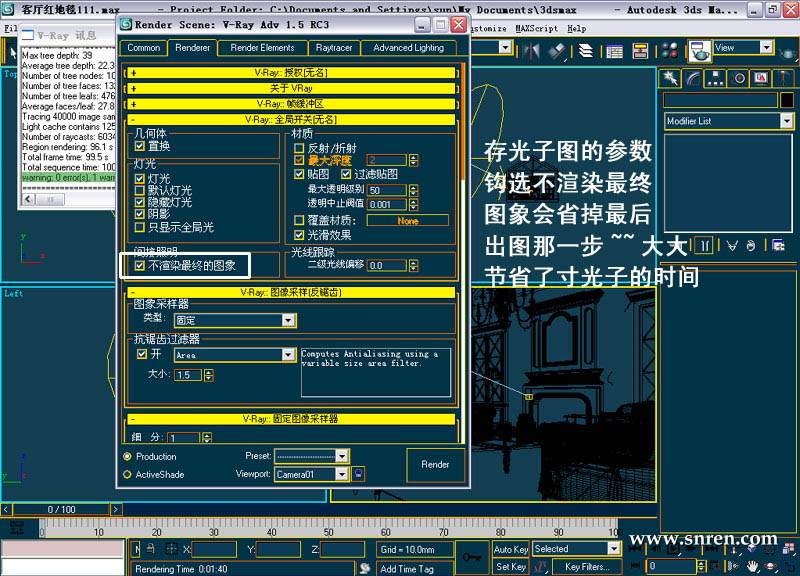Click the Auto Key button
The width and height of the screenshot is (800, 576).
(511, 549)
